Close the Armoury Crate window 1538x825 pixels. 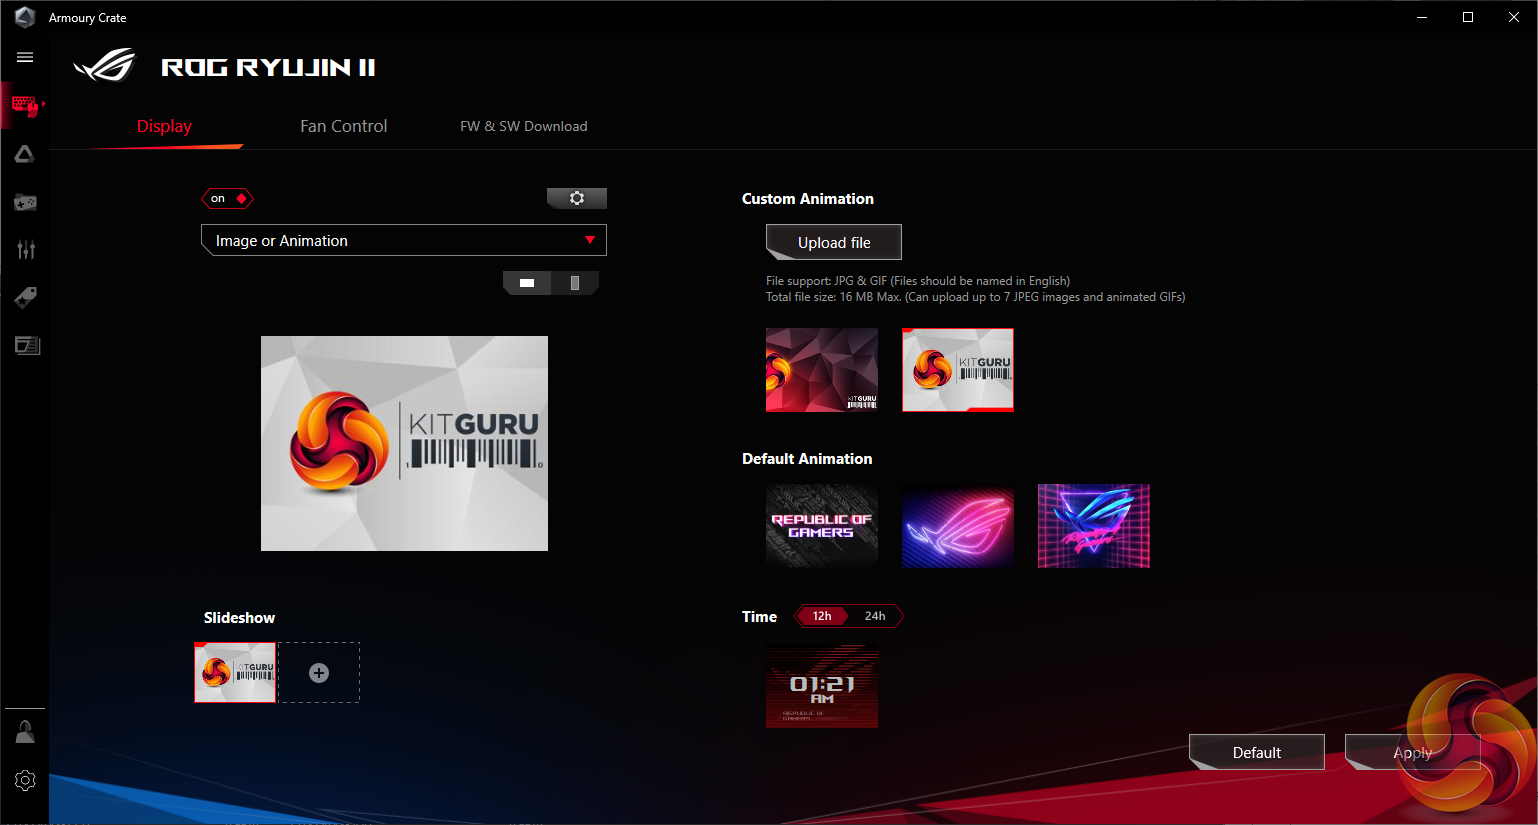click(x=1514, y=17)
